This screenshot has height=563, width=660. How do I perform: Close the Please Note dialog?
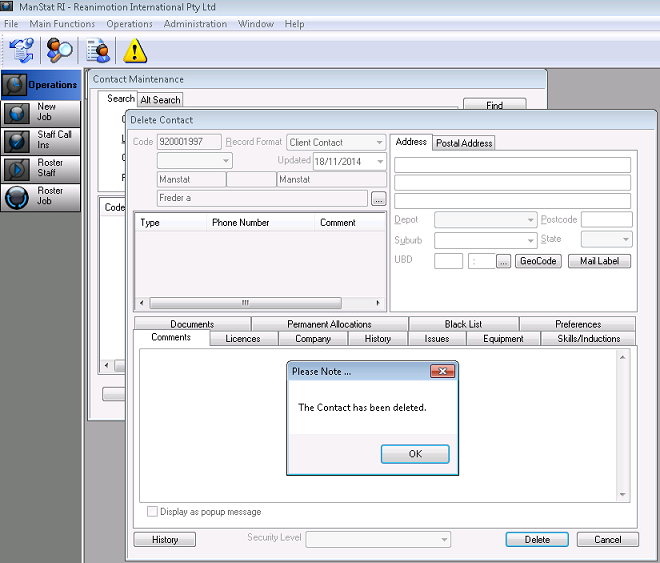coord(442,372)
